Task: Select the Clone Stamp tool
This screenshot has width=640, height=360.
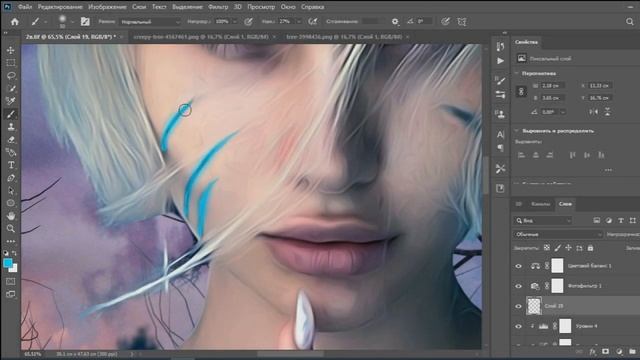Action: (11, 127)
